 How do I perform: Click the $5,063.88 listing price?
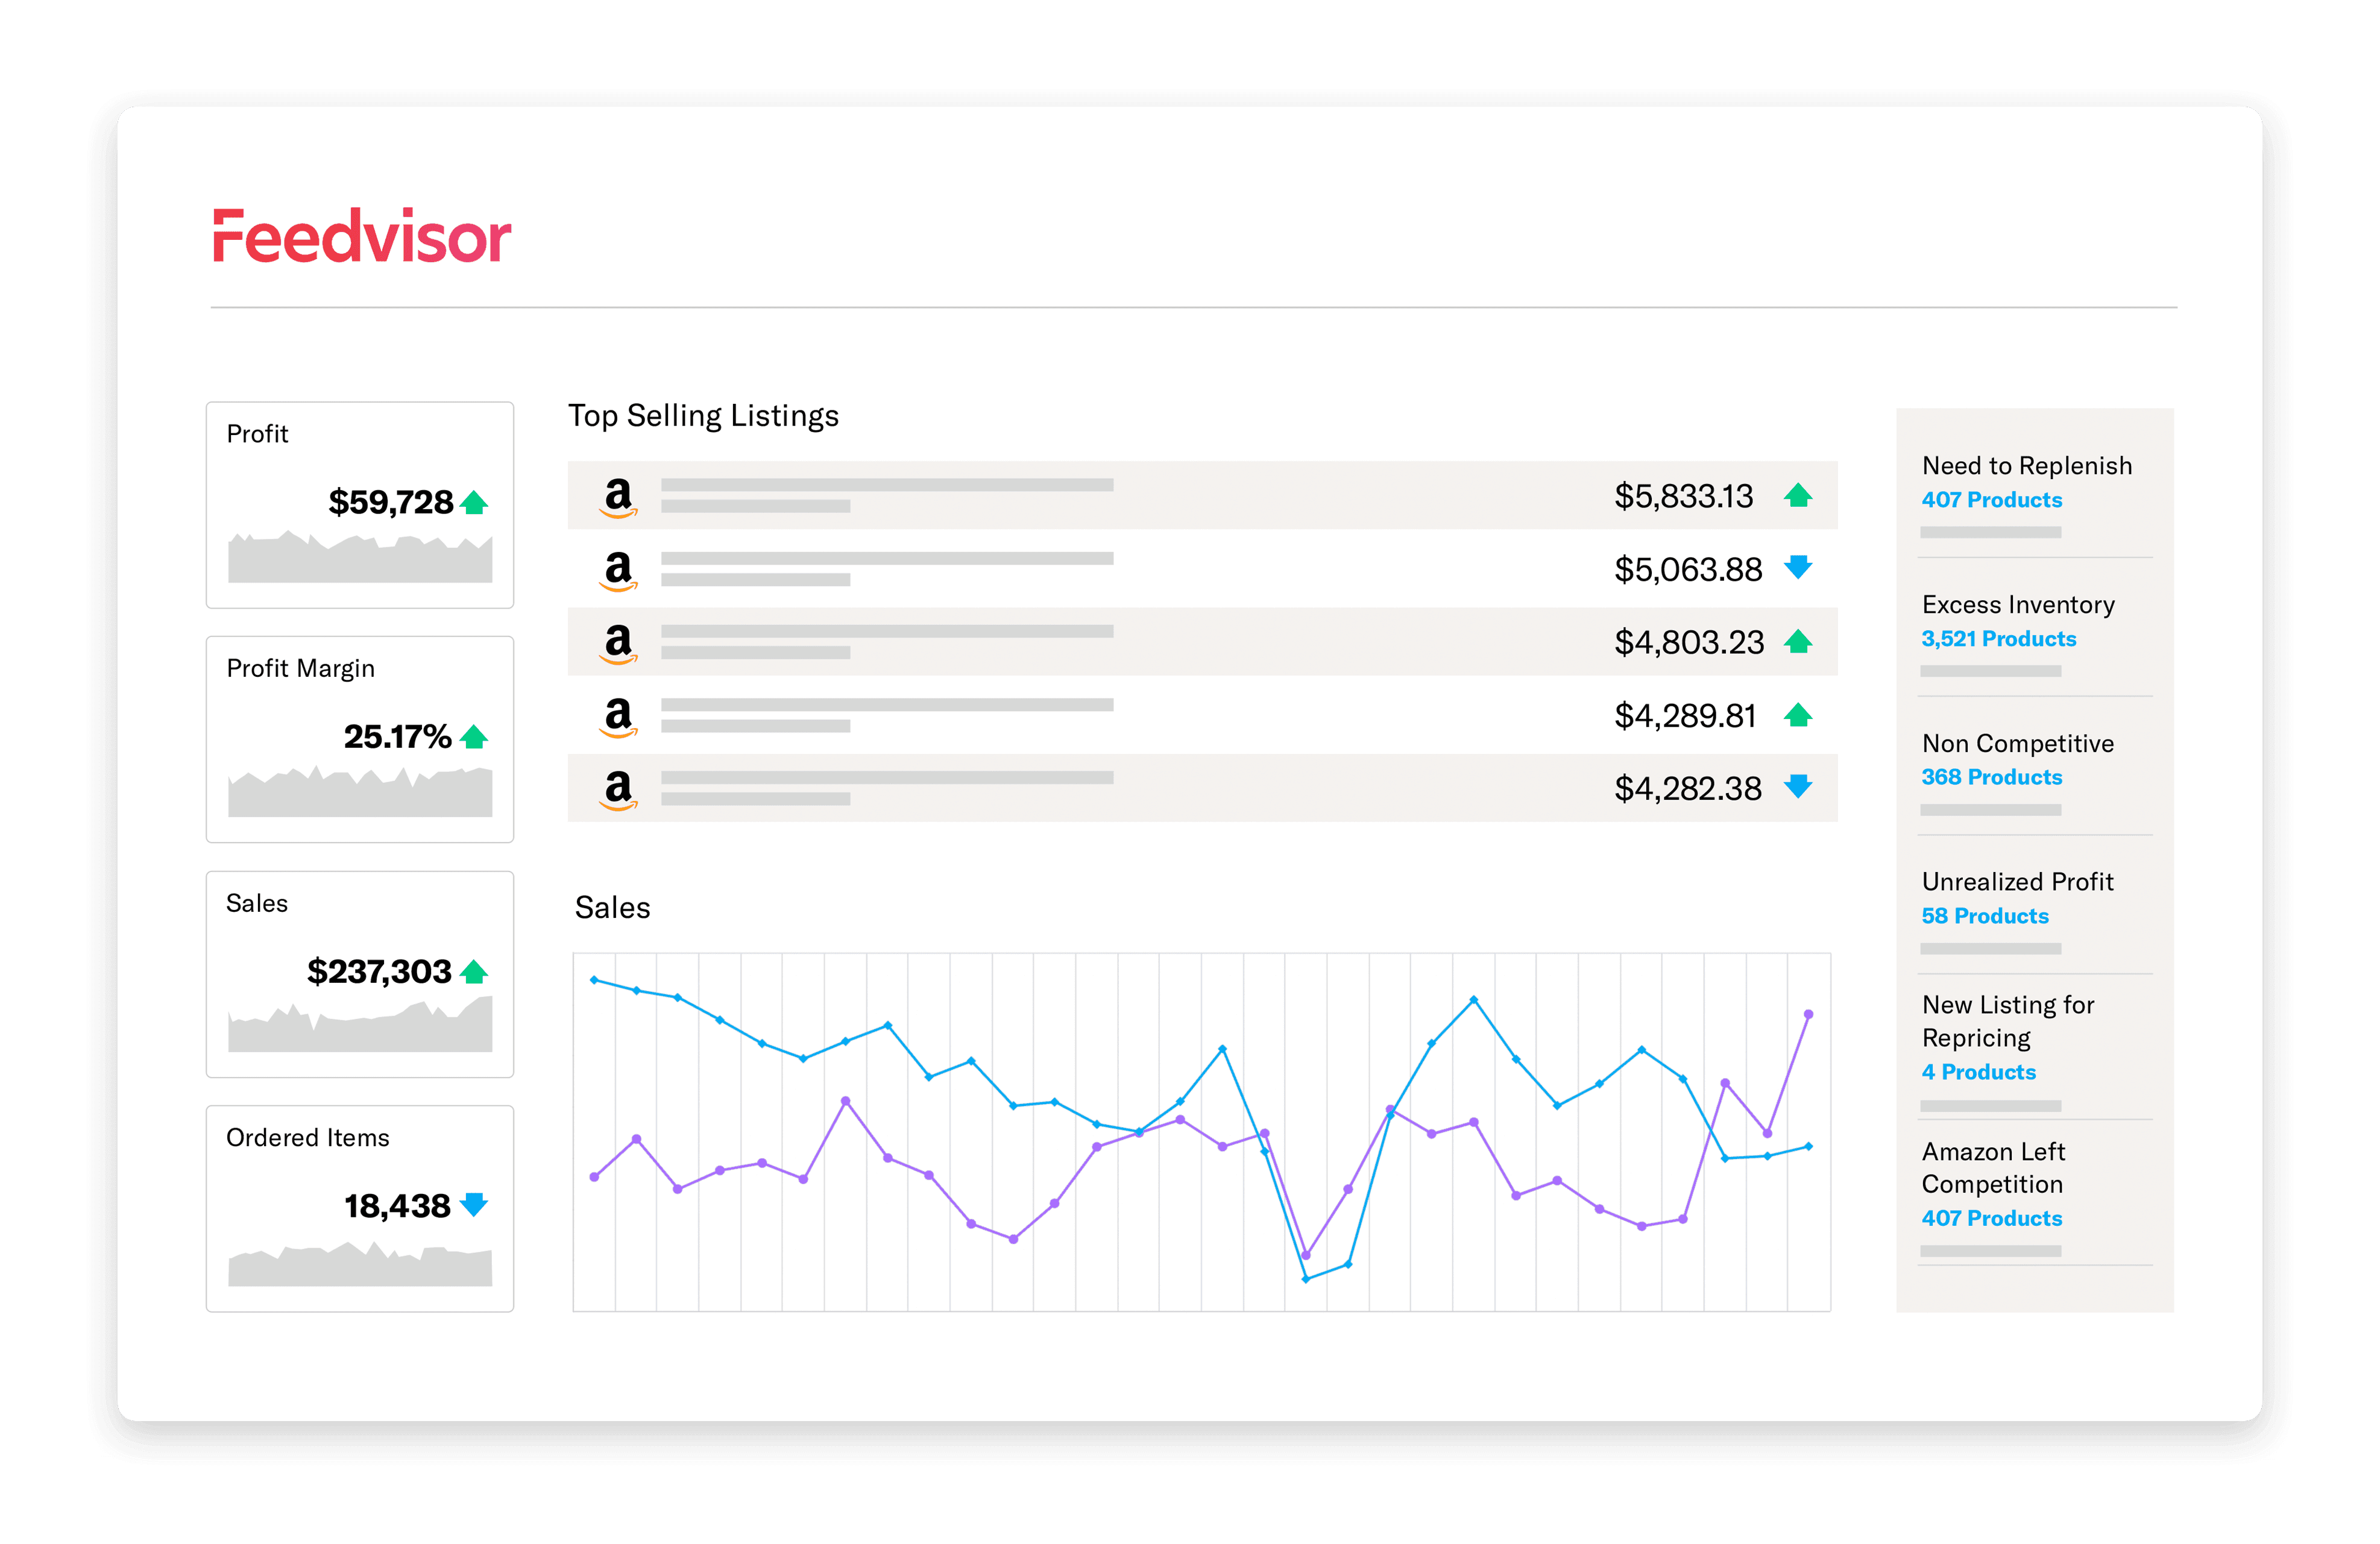tap(1688, 569)
